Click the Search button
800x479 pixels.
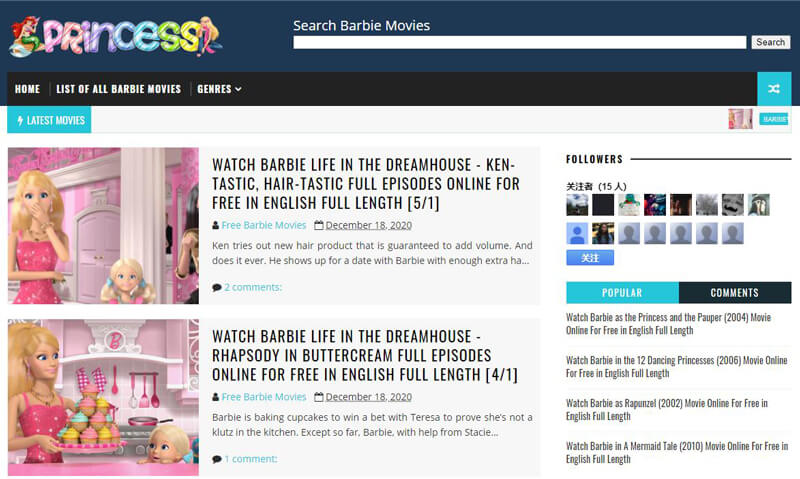(770, 42)
